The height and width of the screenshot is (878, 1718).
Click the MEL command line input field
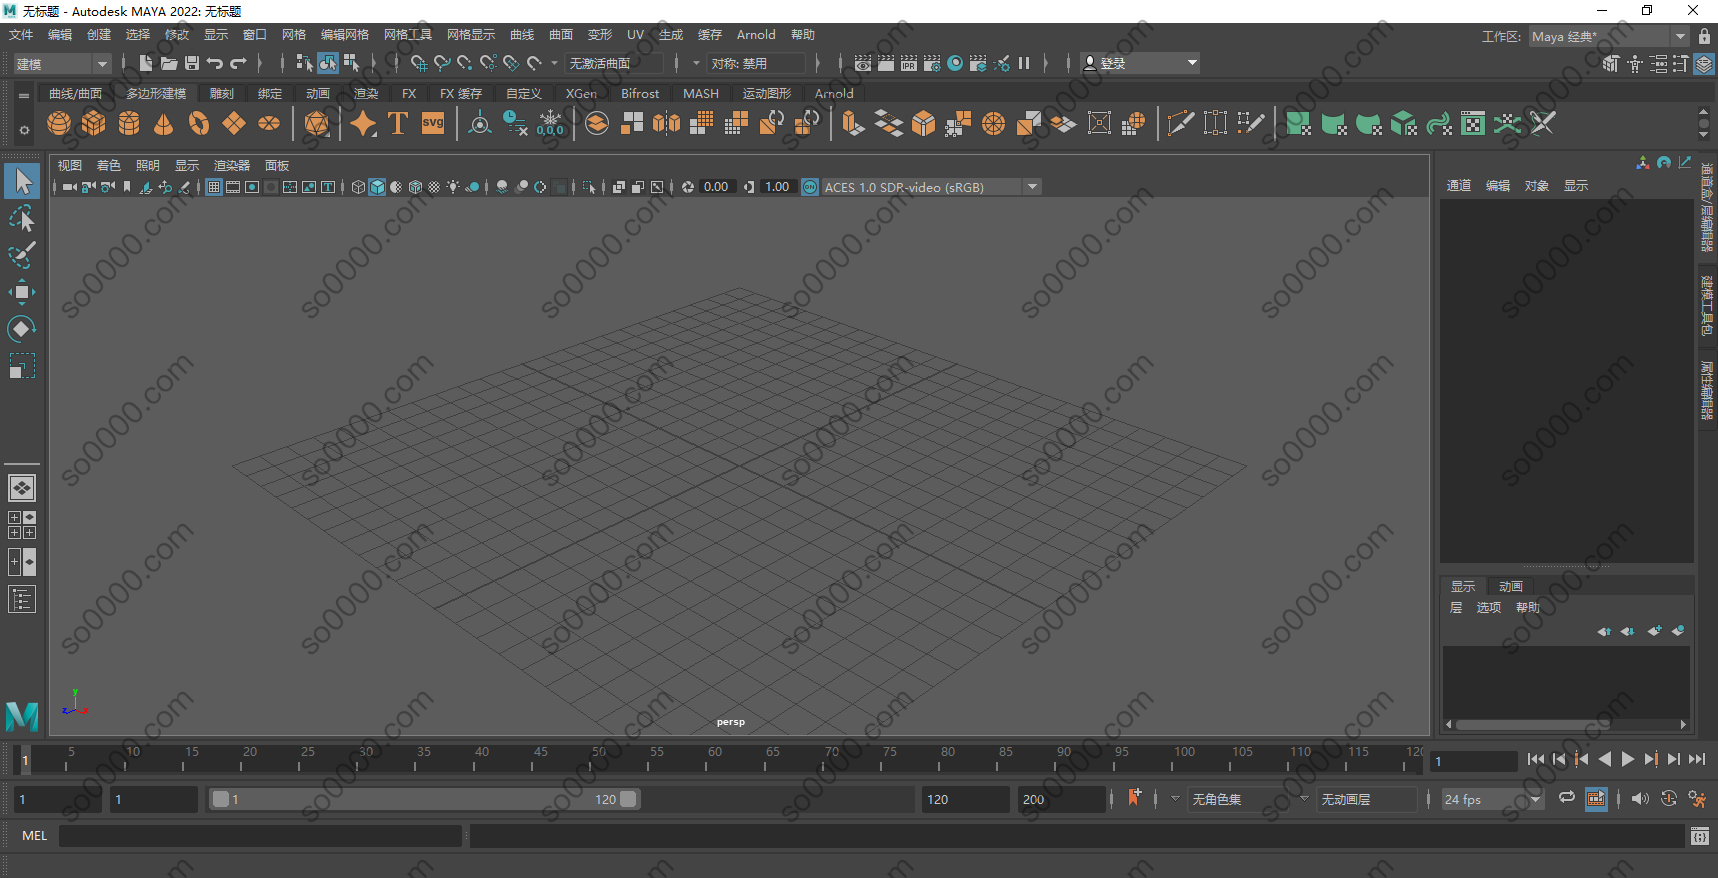260,836
